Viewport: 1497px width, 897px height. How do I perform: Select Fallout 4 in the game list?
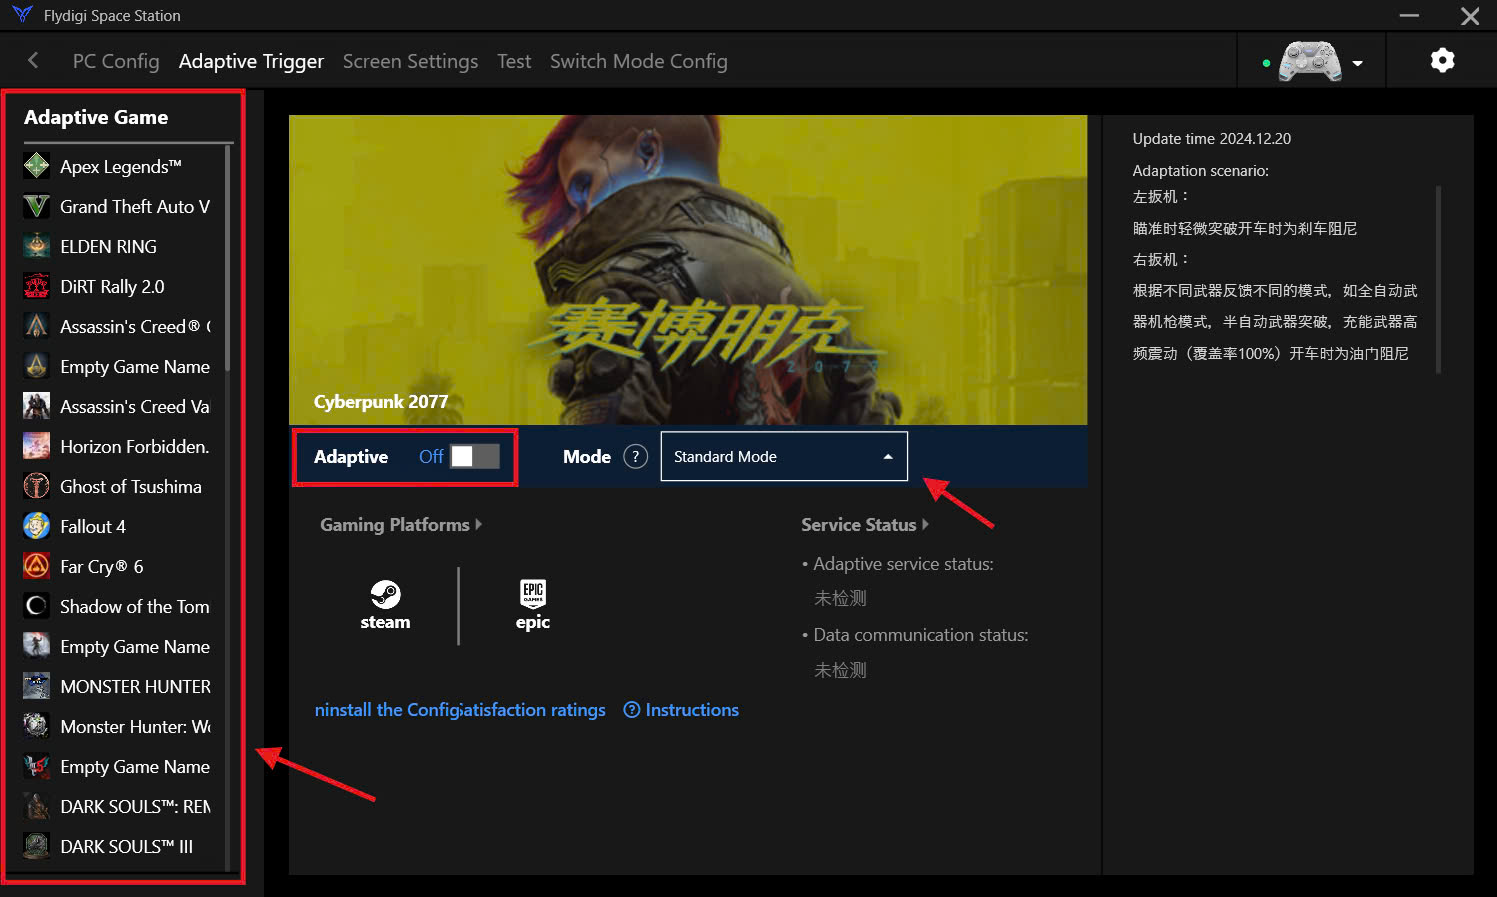(93, 527)
